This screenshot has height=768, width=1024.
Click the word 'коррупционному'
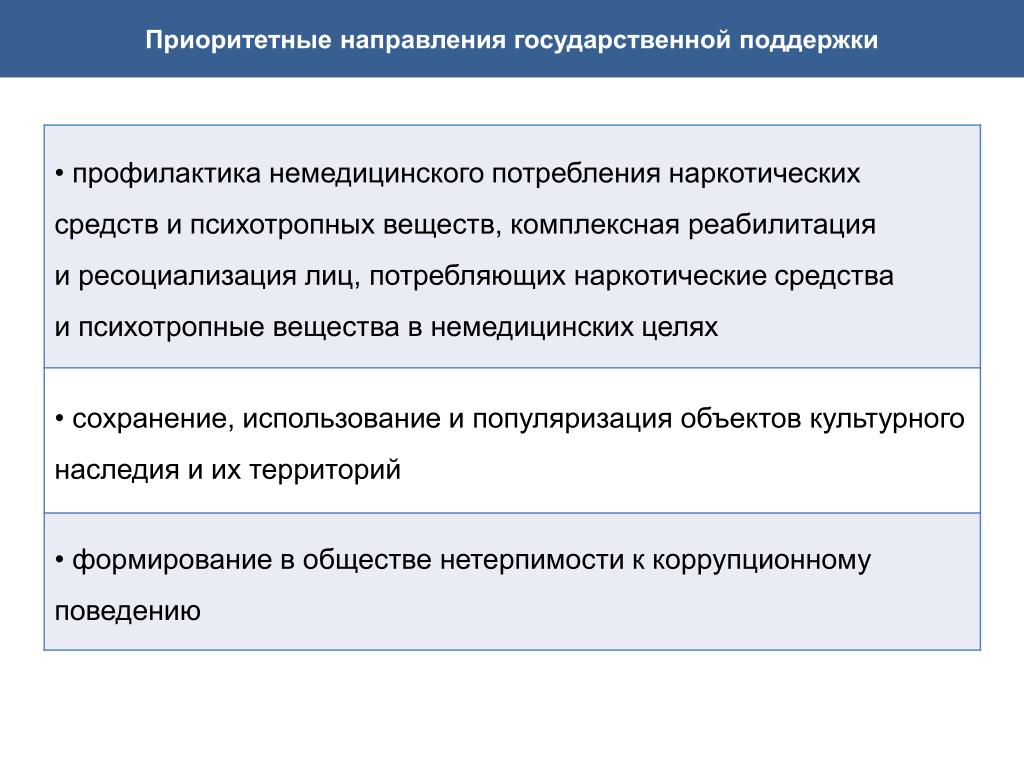pos(761,560)
